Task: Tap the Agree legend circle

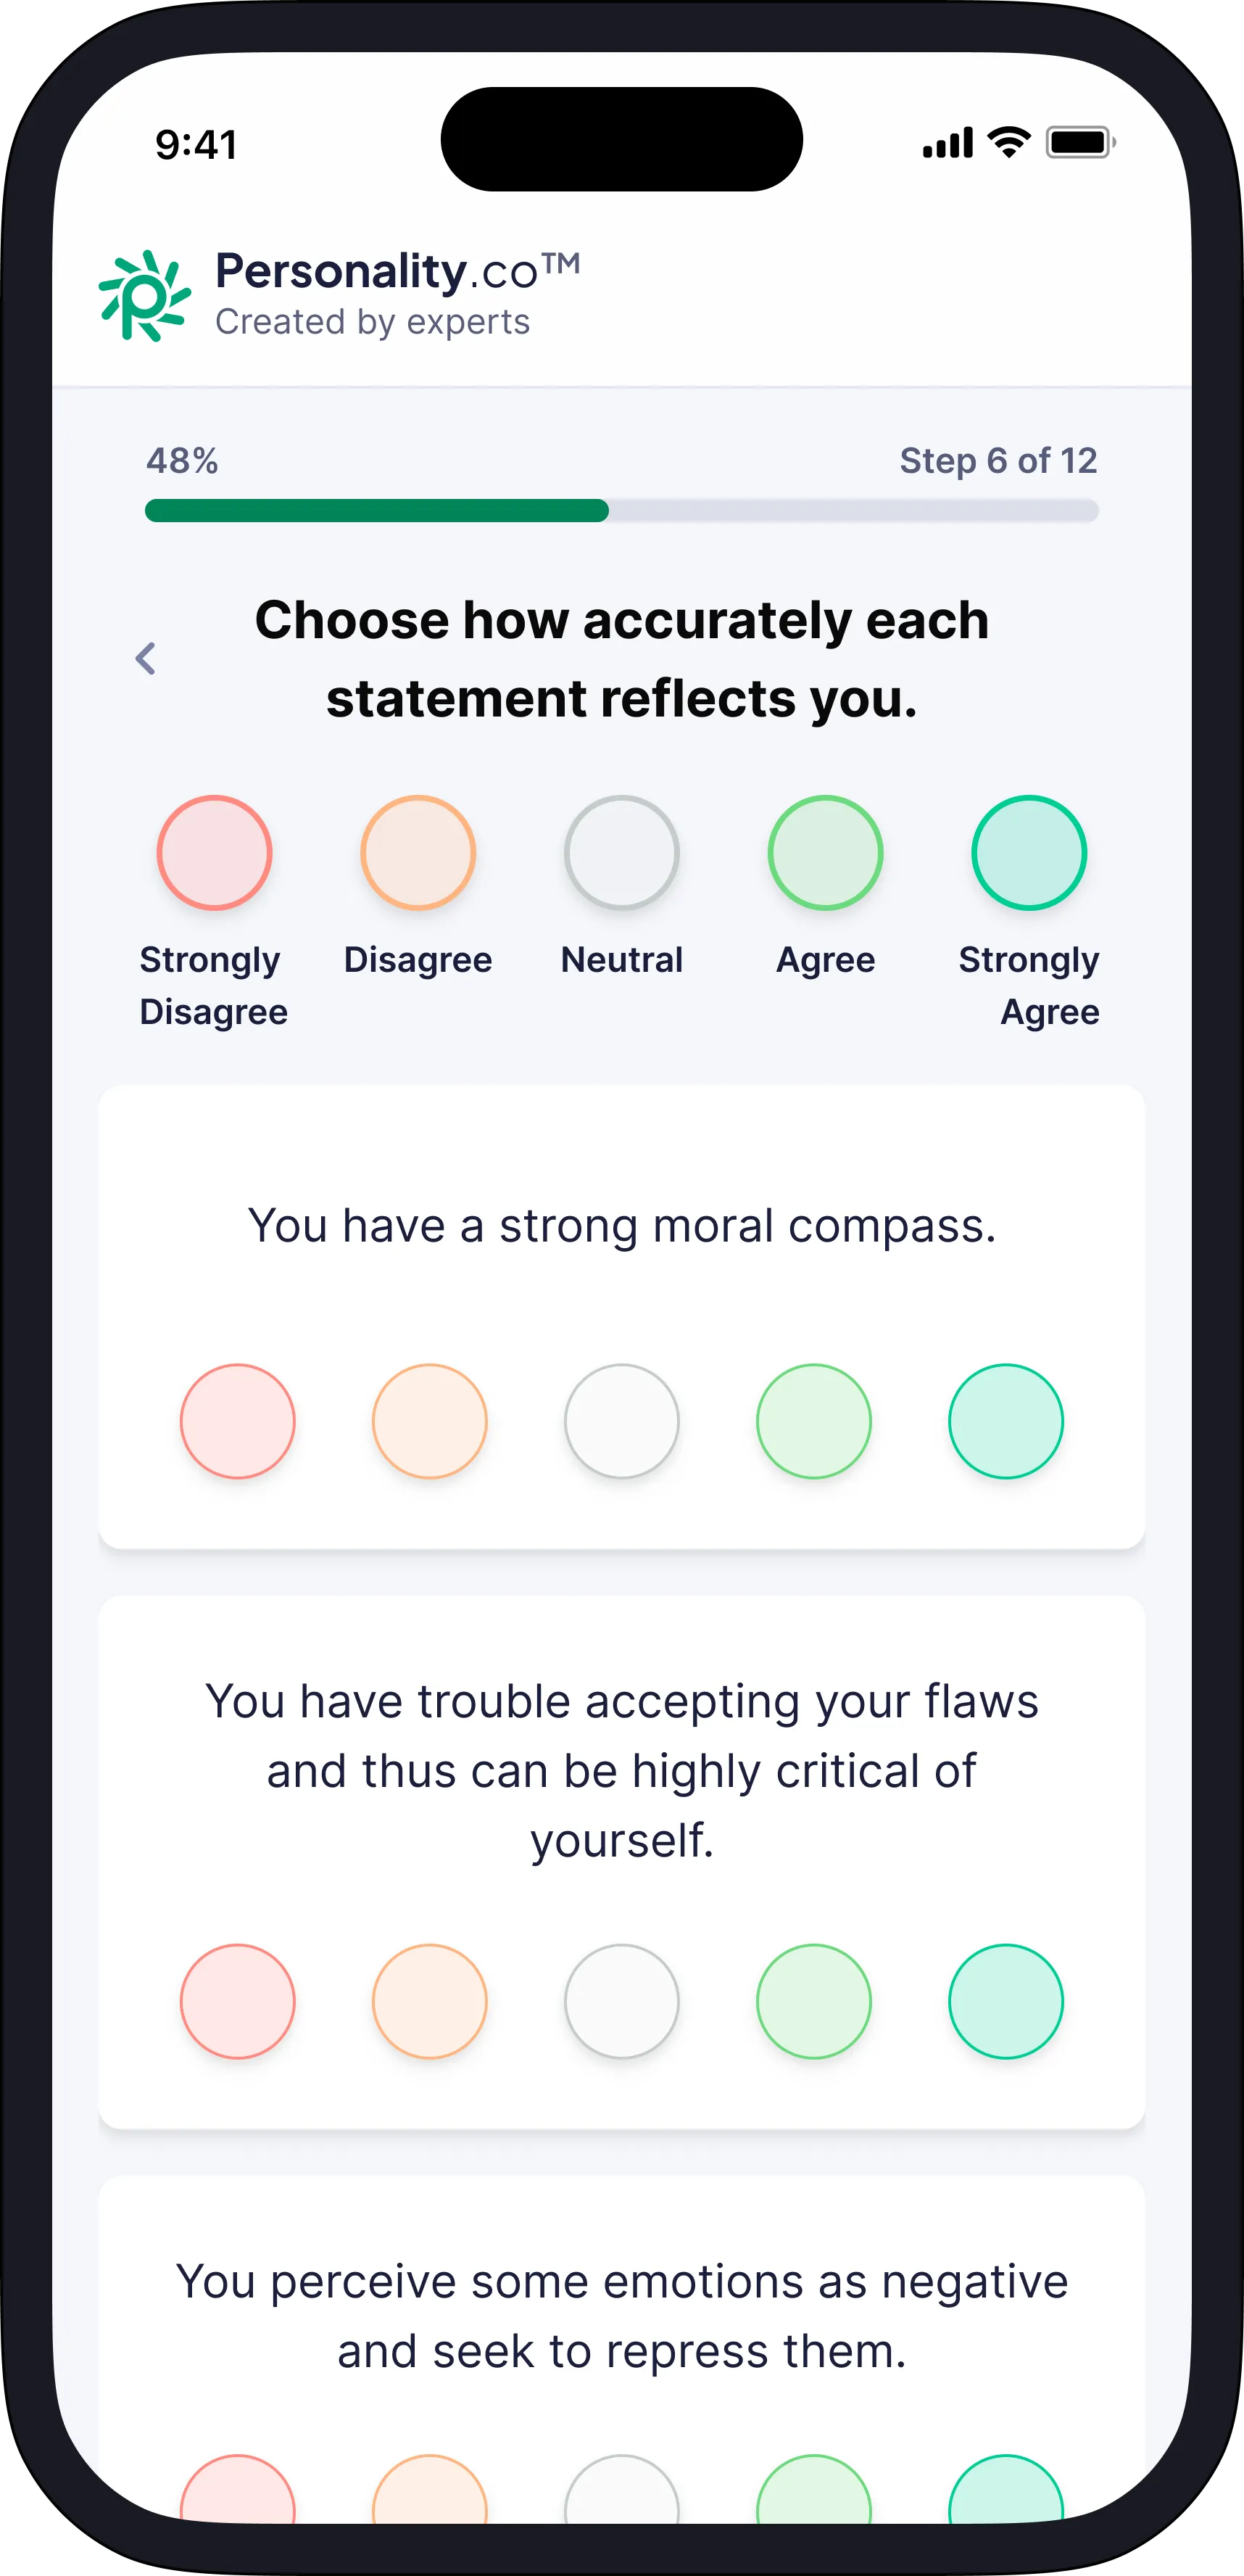Action: pyautogui.click(x=826, y=853)
